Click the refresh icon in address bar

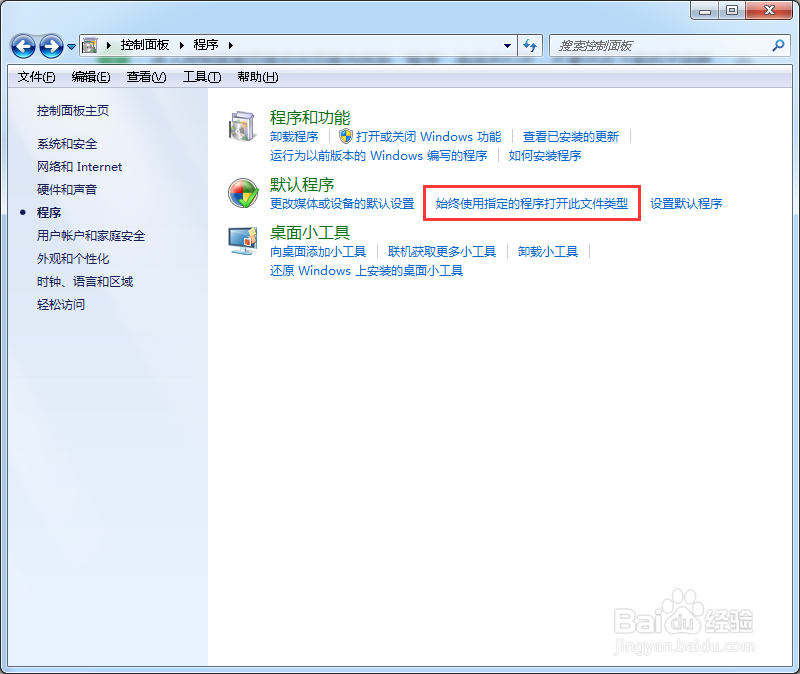531,45
